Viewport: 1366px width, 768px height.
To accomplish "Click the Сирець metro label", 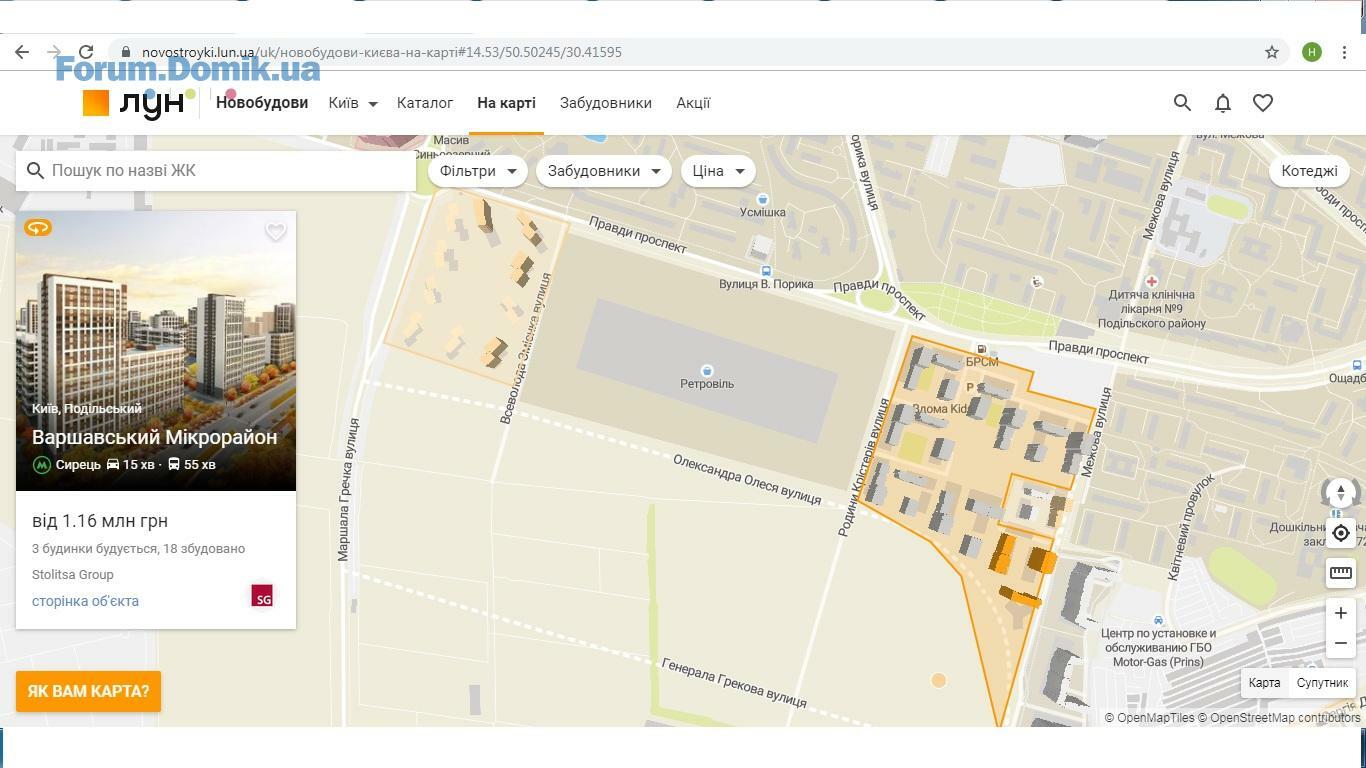I will tap(78, 464).
